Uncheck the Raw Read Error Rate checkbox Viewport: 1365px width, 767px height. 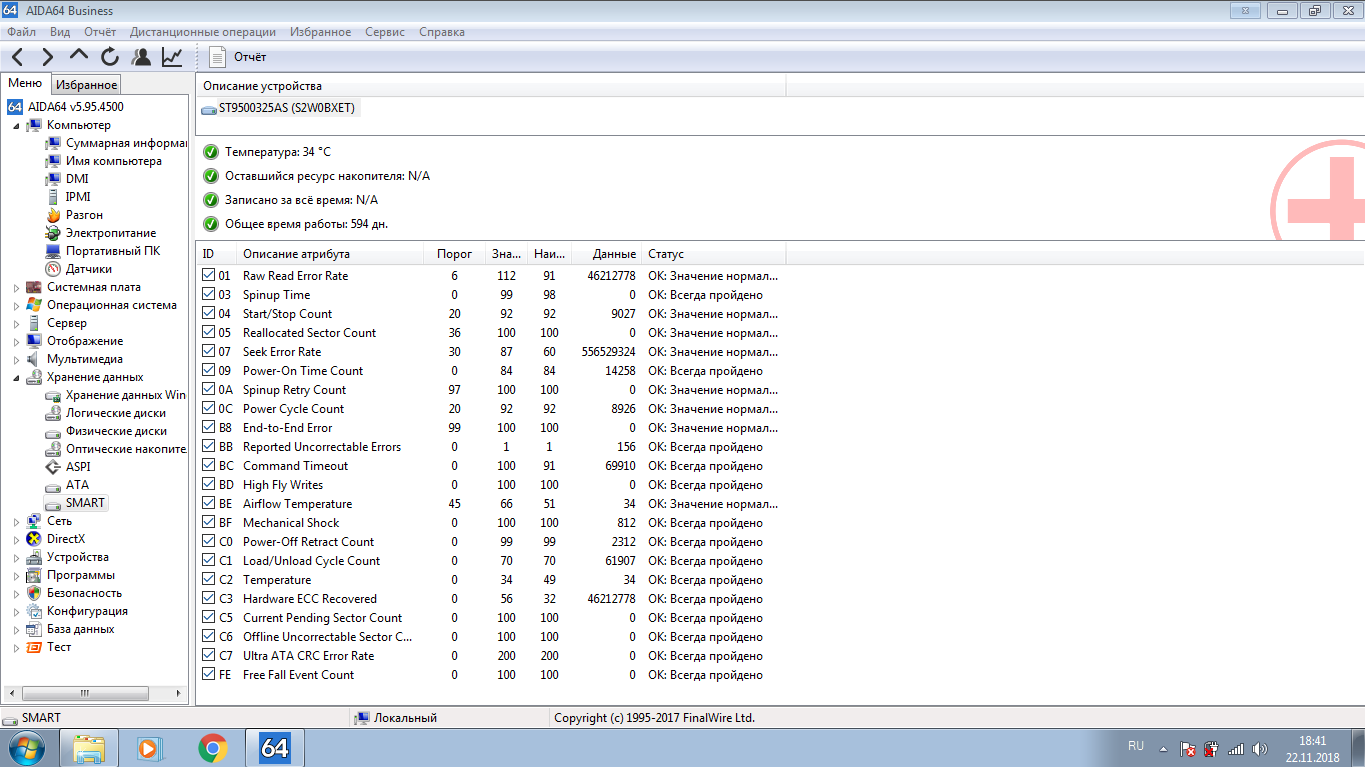(208, 276)
